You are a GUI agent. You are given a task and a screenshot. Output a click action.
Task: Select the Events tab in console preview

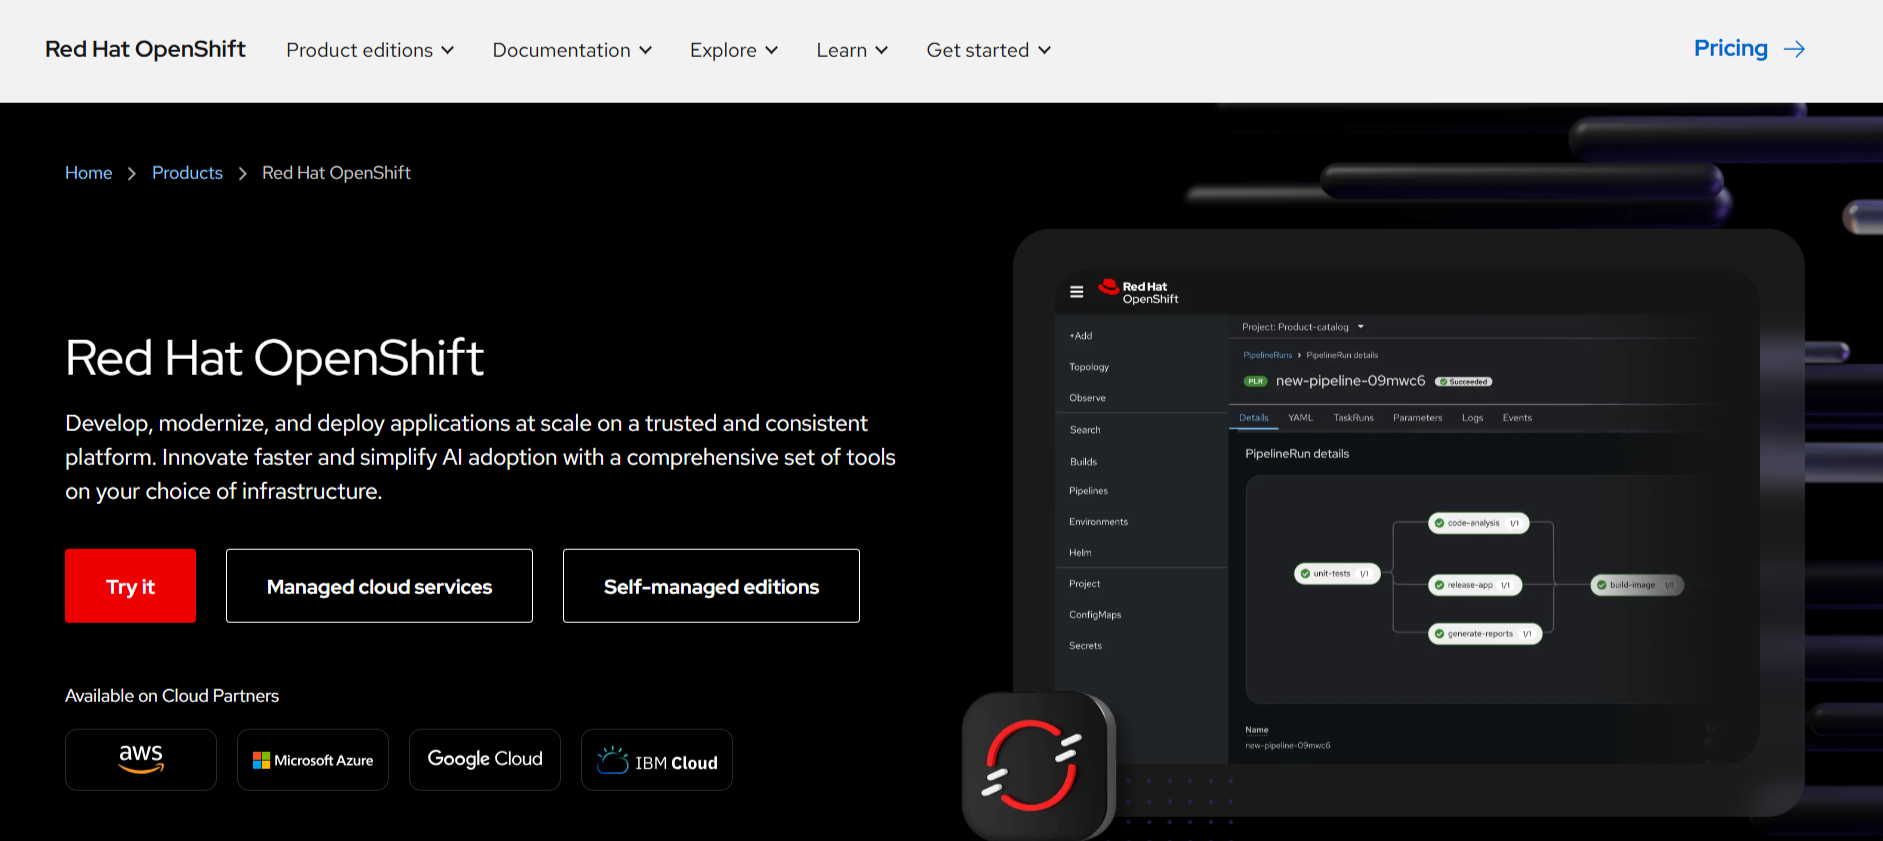[x=1517, y=418]
